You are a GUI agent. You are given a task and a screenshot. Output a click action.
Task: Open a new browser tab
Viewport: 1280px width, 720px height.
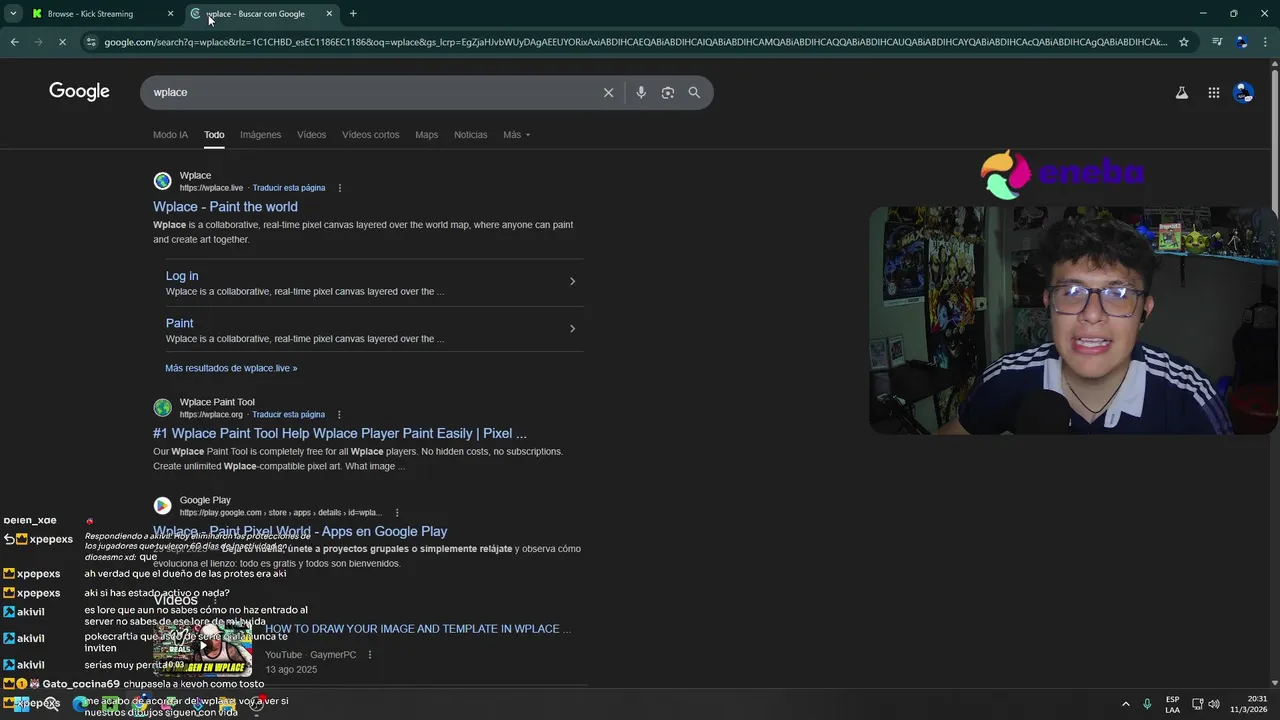tap(353, 14)
